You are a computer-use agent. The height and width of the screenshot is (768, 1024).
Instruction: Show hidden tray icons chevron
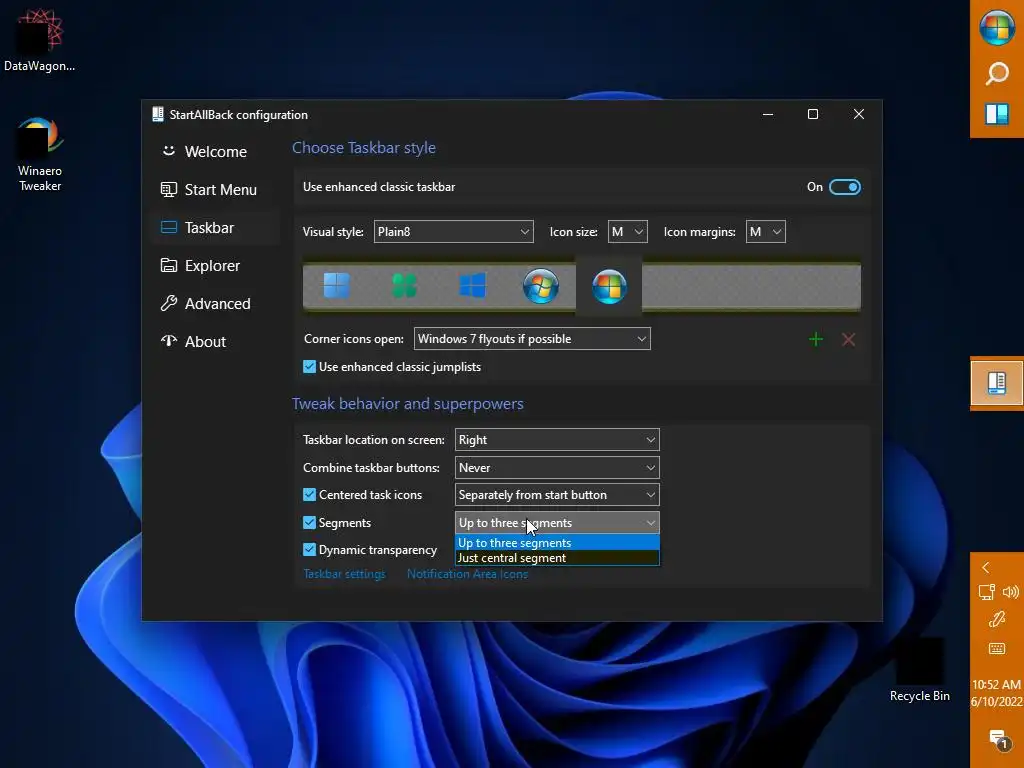pyautogui.click(x=985, y=568)
